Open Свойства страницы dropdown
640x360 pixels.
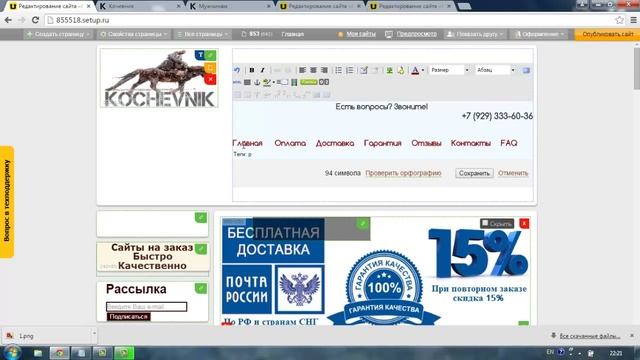pos(134,34)
